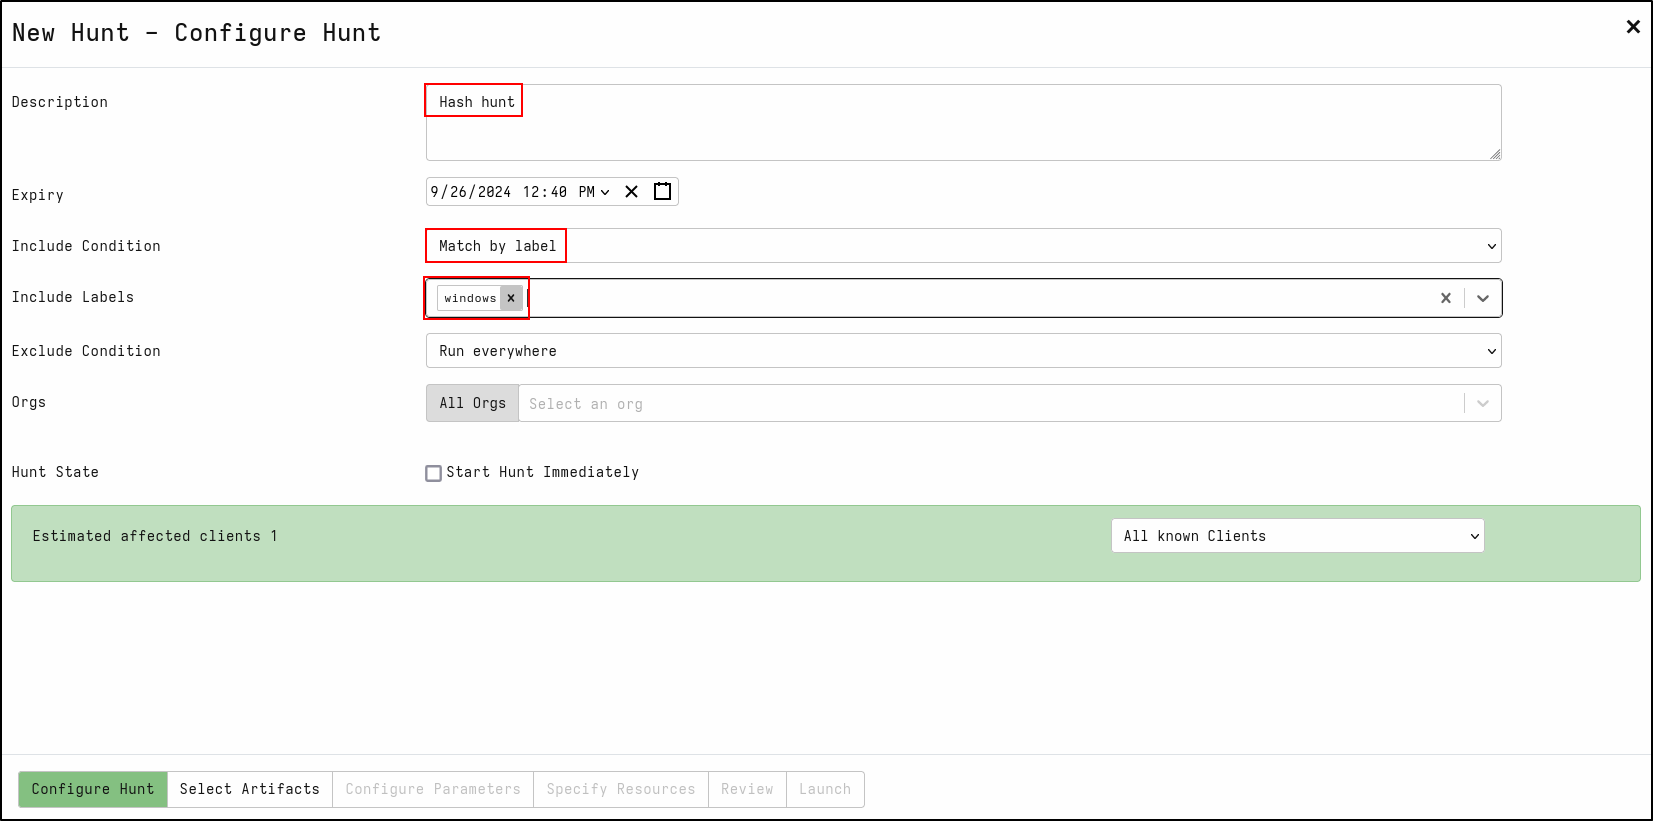Remove the windows label tag

tap(511, 298)
